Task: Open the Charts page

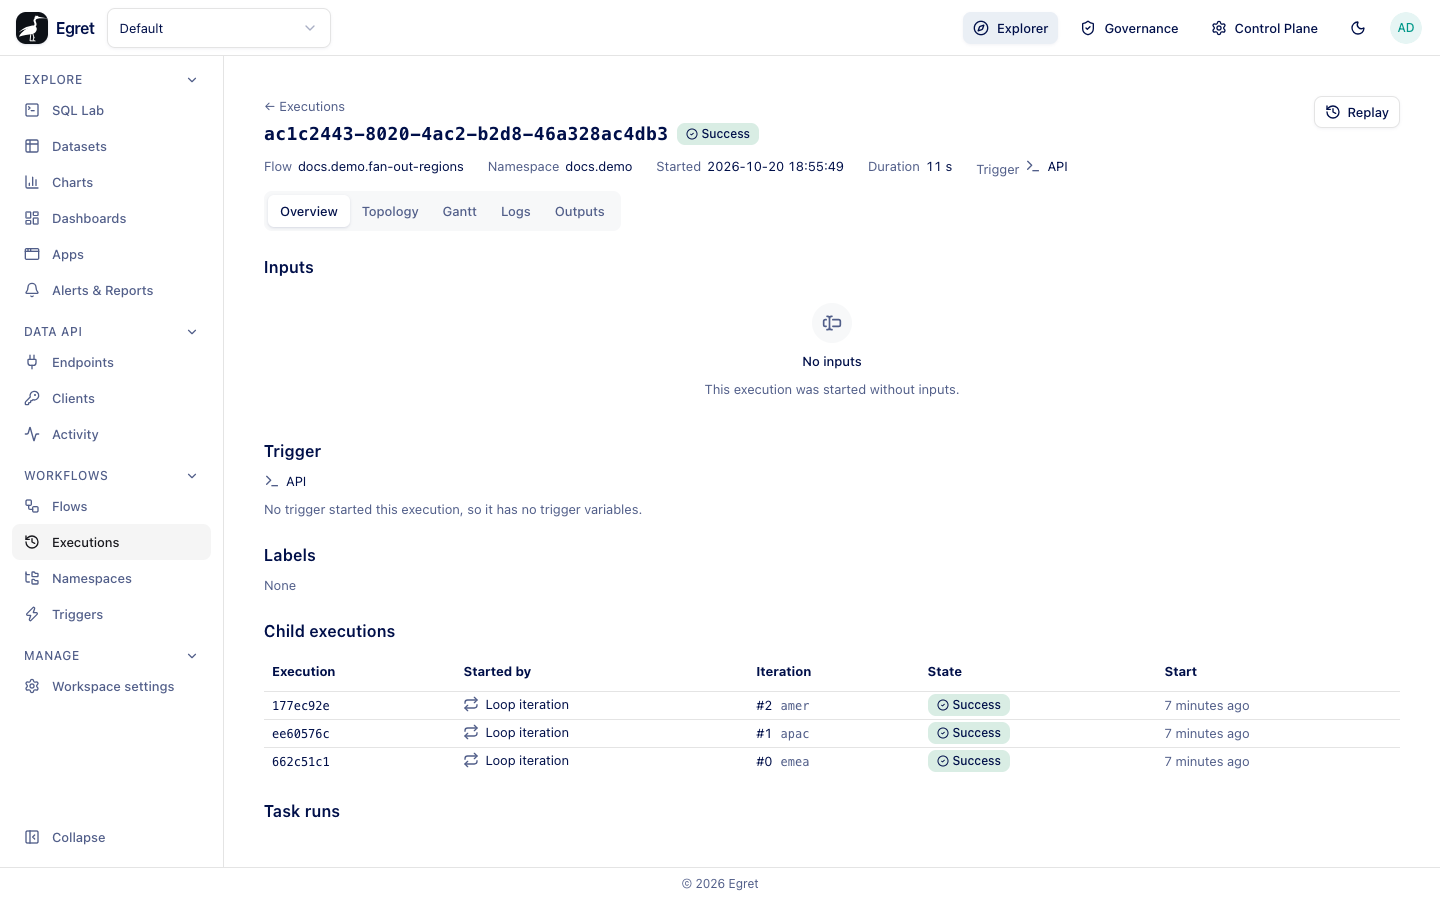Action: tap(111, 182)
